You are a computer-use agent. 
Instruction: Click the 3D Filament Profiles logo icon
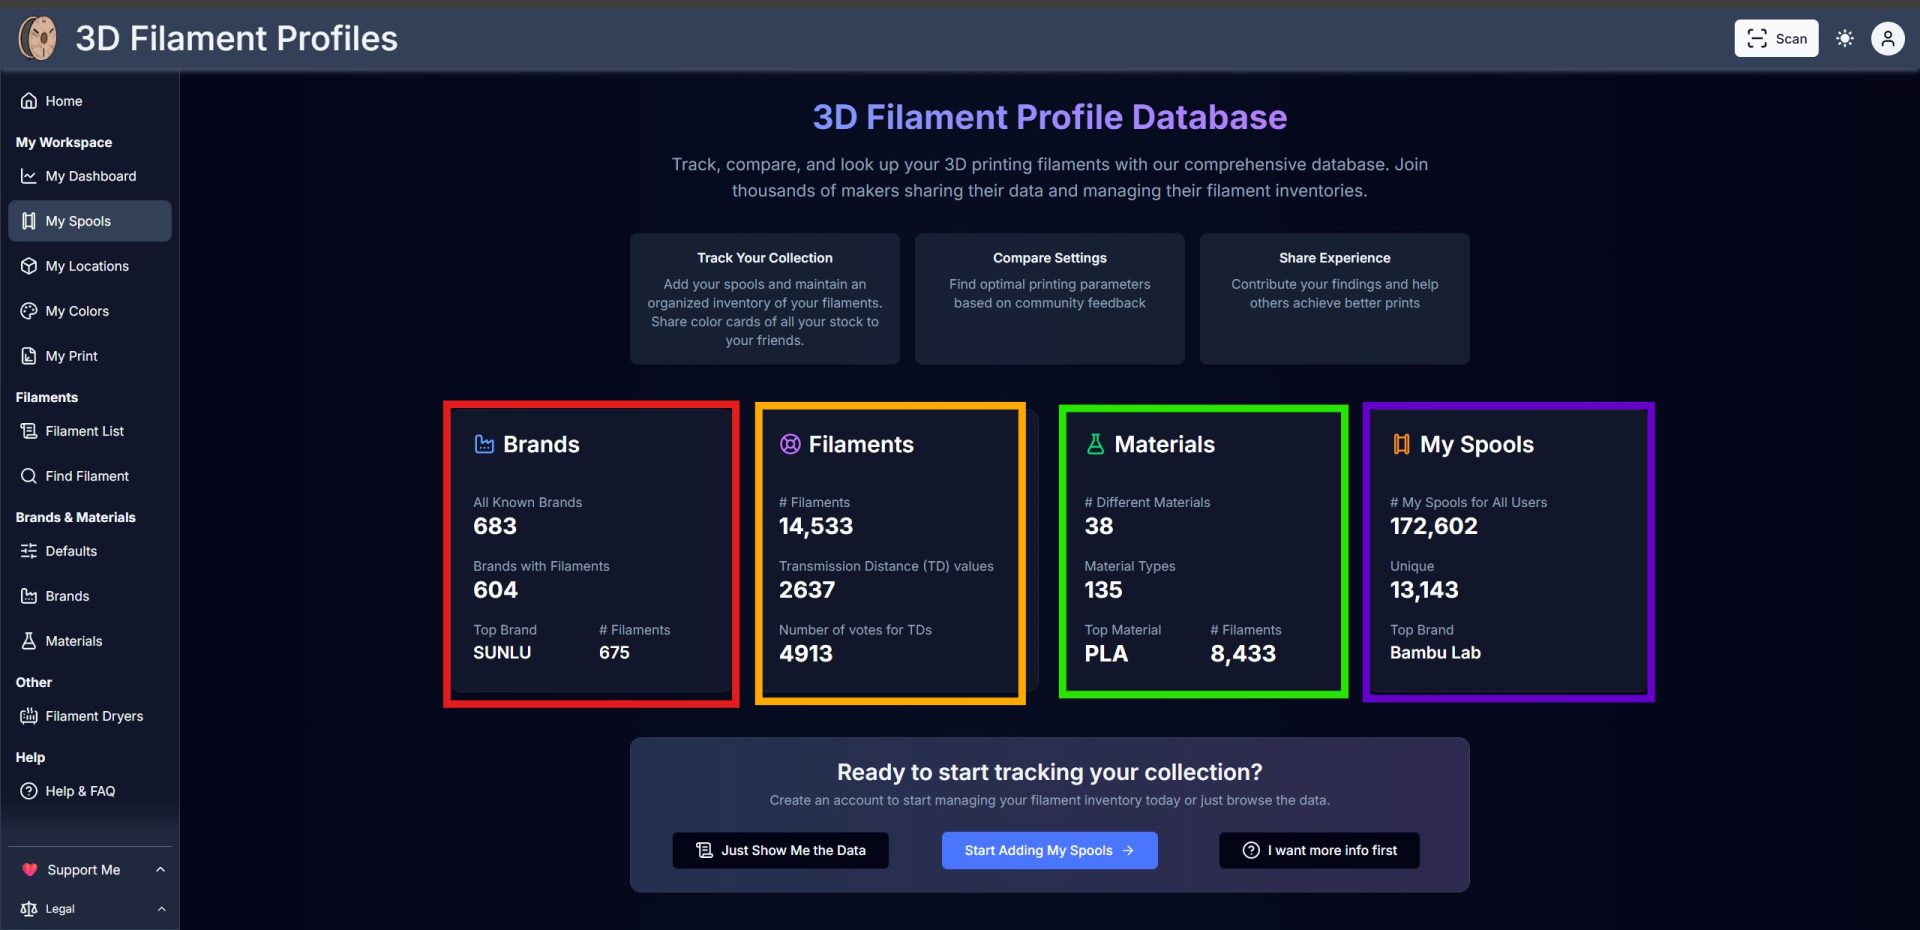click(38, 39)
